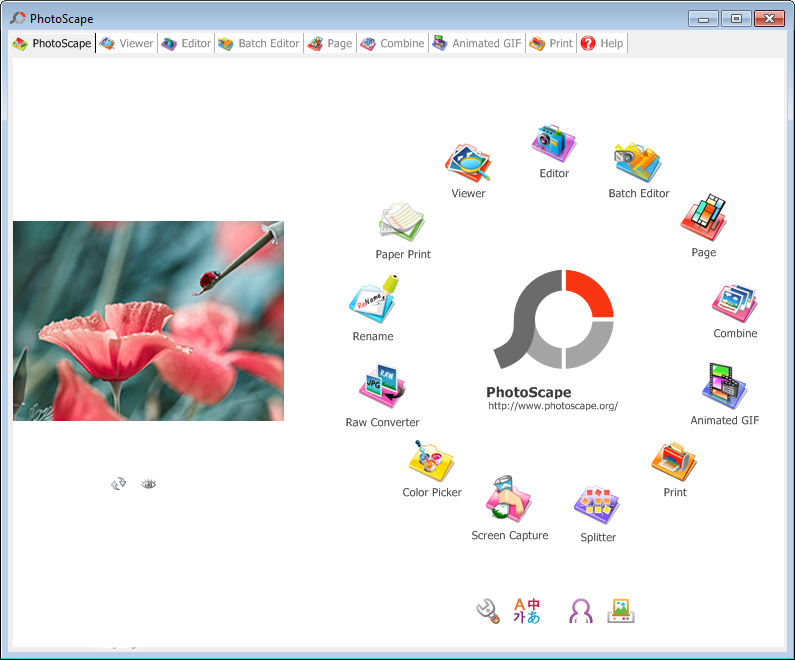Change language with the multilingual letters icon
The height and width of the screenshot is (660, 795).
526,611
